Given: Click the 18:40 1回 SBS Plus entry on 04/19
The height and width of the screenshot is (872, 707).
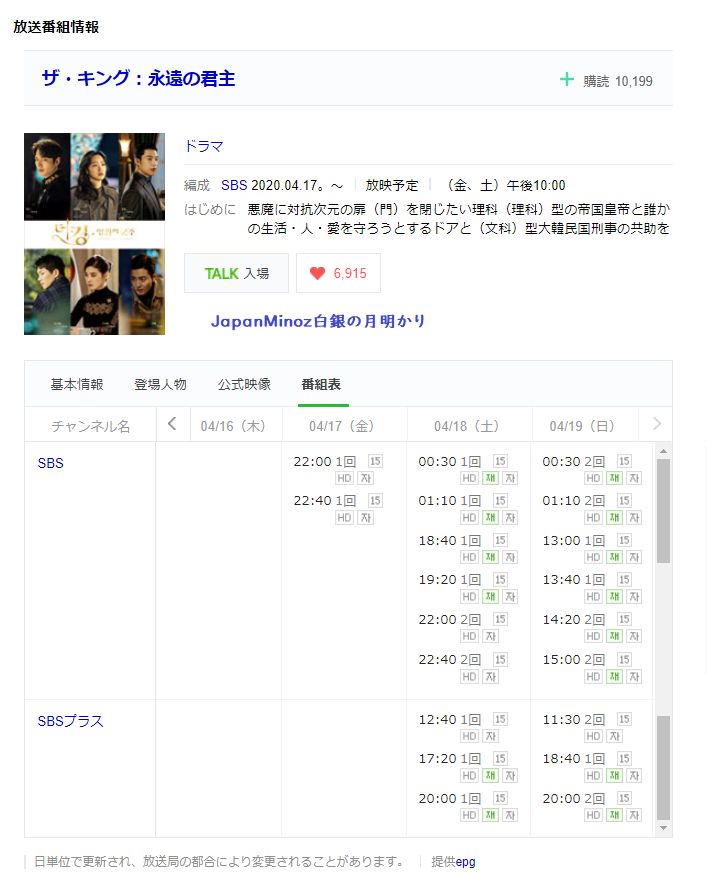Looking at the screenshot, I should pyautogui.click(x=573, y=759).
